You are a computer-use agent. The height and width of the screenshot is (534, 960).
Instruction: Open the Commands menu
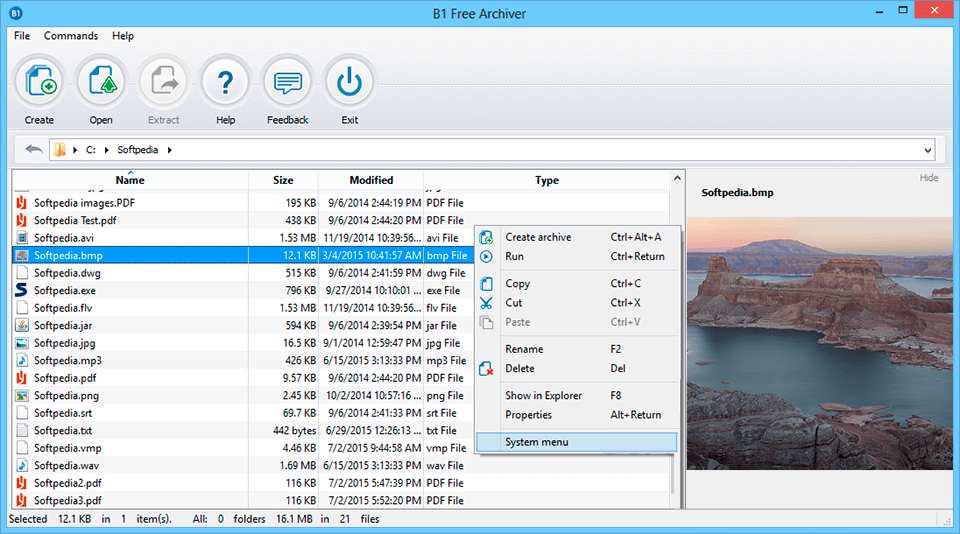click(x=71, y=36)
